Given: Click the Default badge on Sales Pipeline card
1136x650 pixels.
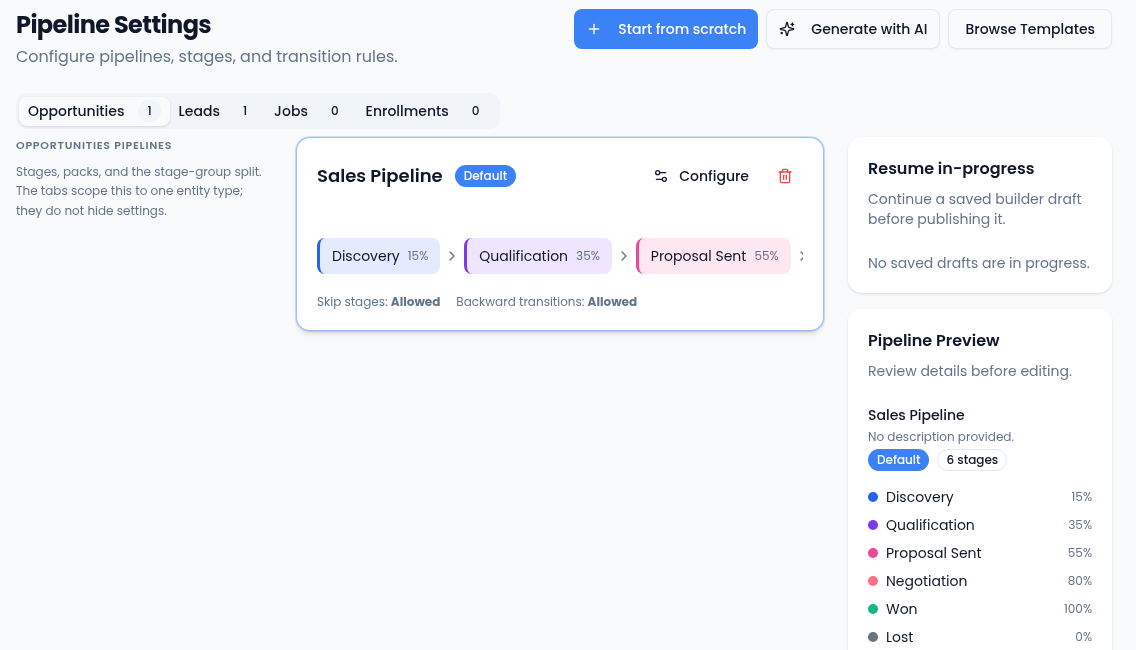Looking at the screenshot, I should click(x=485, y=176).
